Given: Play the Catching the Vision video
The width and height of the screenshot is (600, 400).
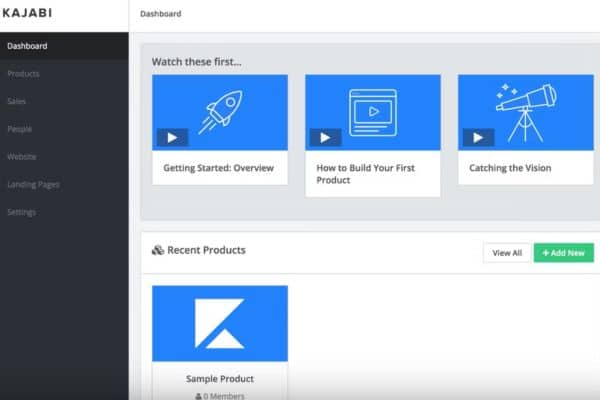Looking at the screenshot, I should (x=478, y=137).
